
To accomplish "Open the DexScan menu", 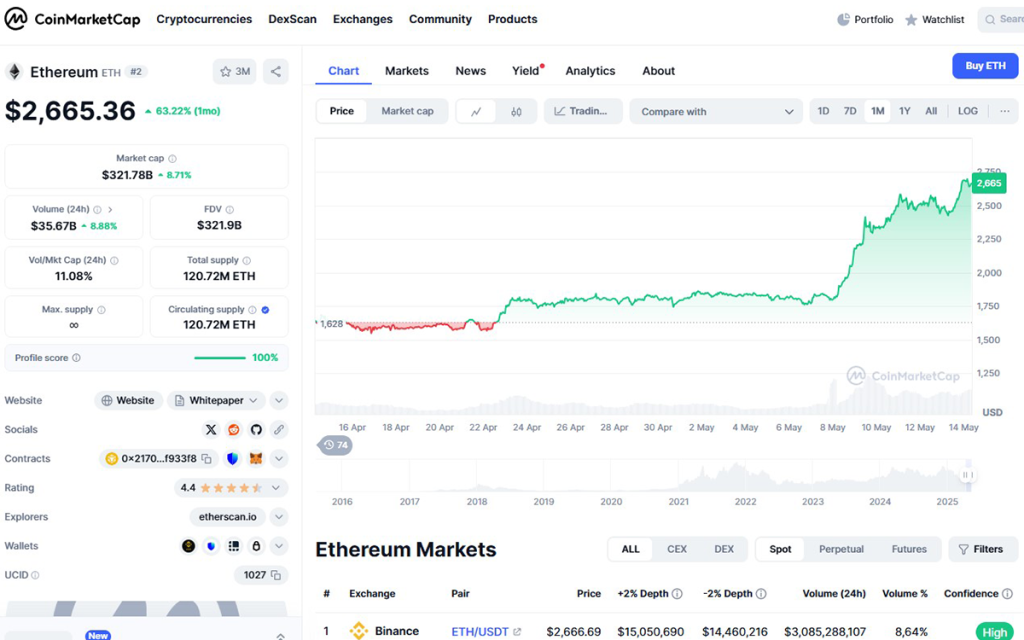I will point(292,20).
